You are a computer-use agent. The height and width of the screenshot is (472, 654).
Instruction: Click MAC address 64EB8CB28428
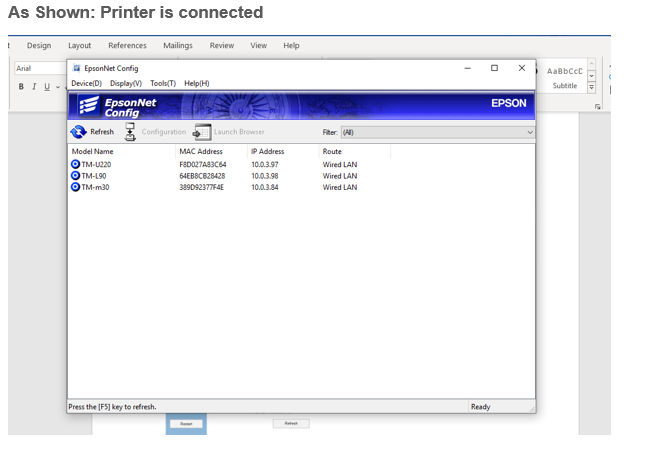(202, 176)
